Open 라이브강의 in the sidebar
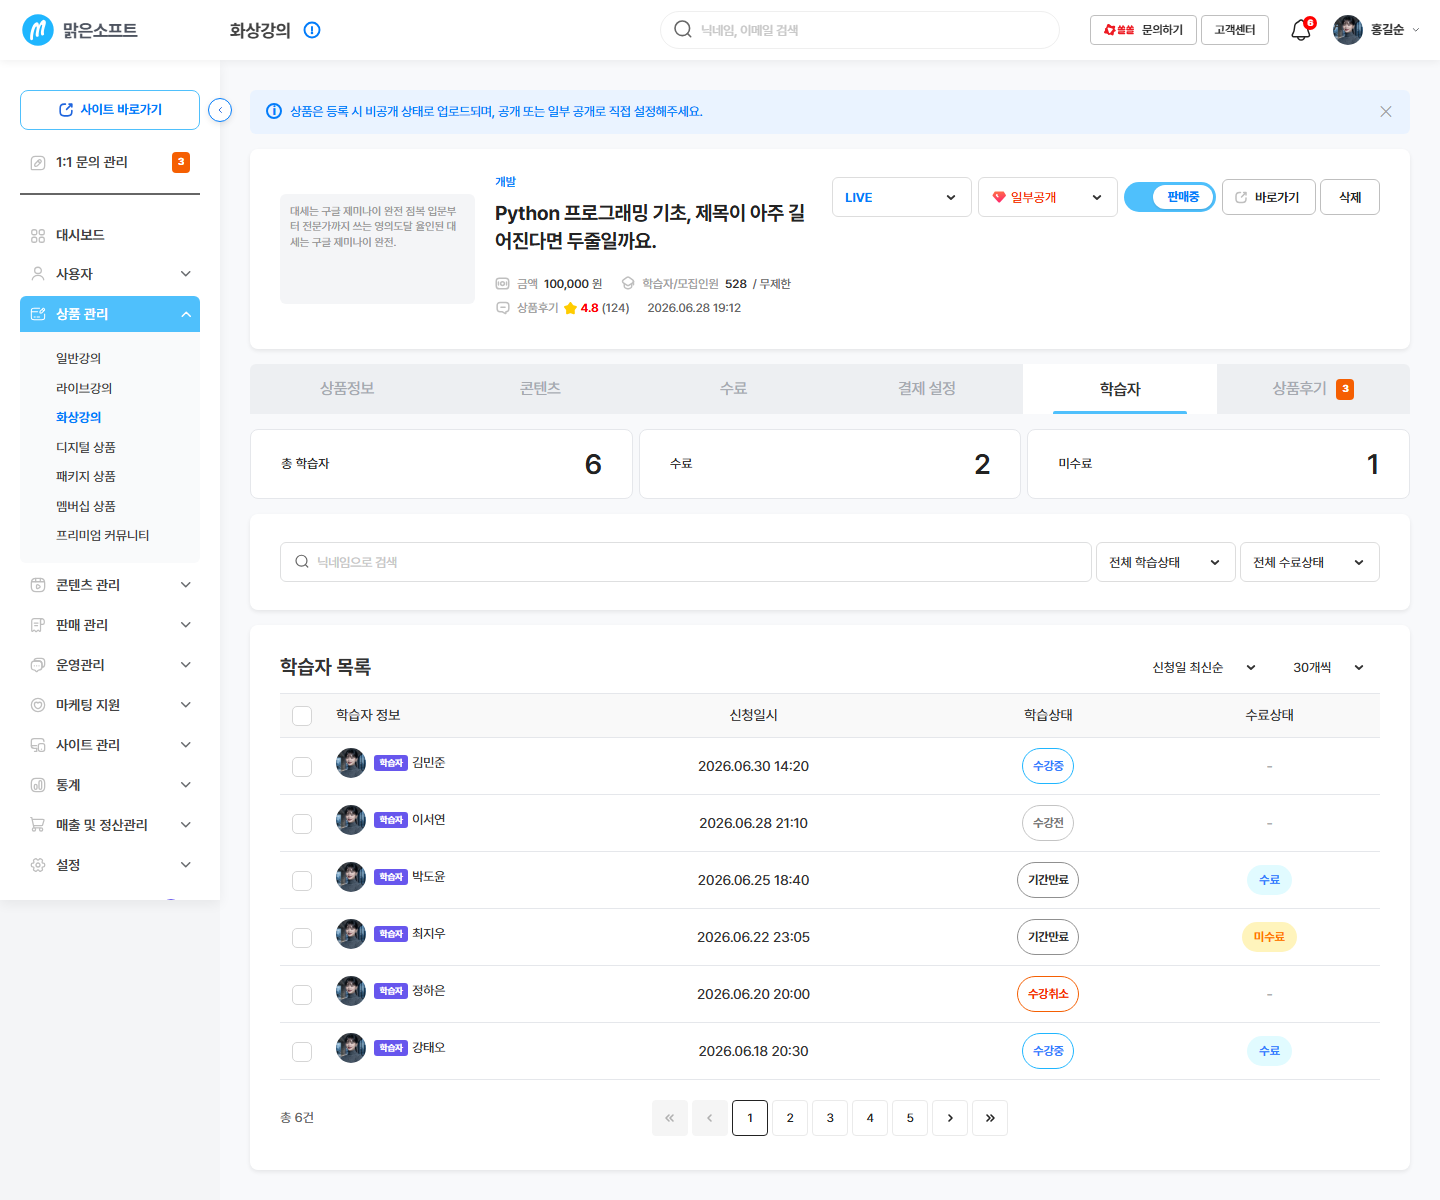 point(84,388)
